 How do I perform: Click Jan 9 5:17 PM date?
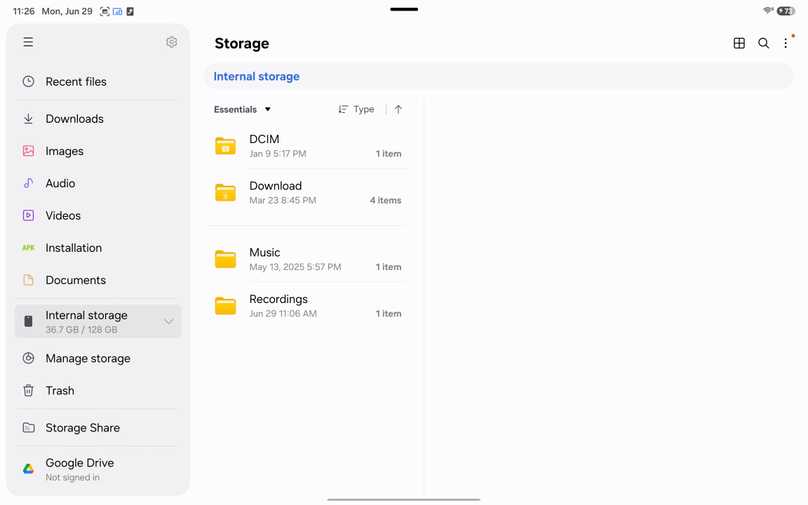pyautogui.click(x=278, y=154)
